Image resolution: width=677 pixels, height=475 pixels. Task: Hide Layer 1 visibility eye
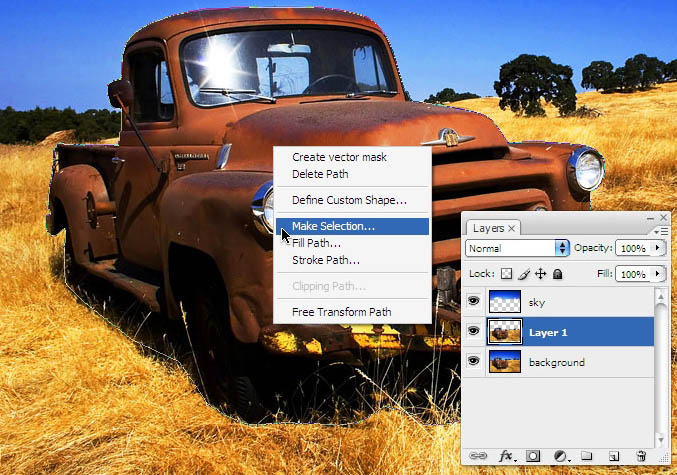[x=474, y=331]
